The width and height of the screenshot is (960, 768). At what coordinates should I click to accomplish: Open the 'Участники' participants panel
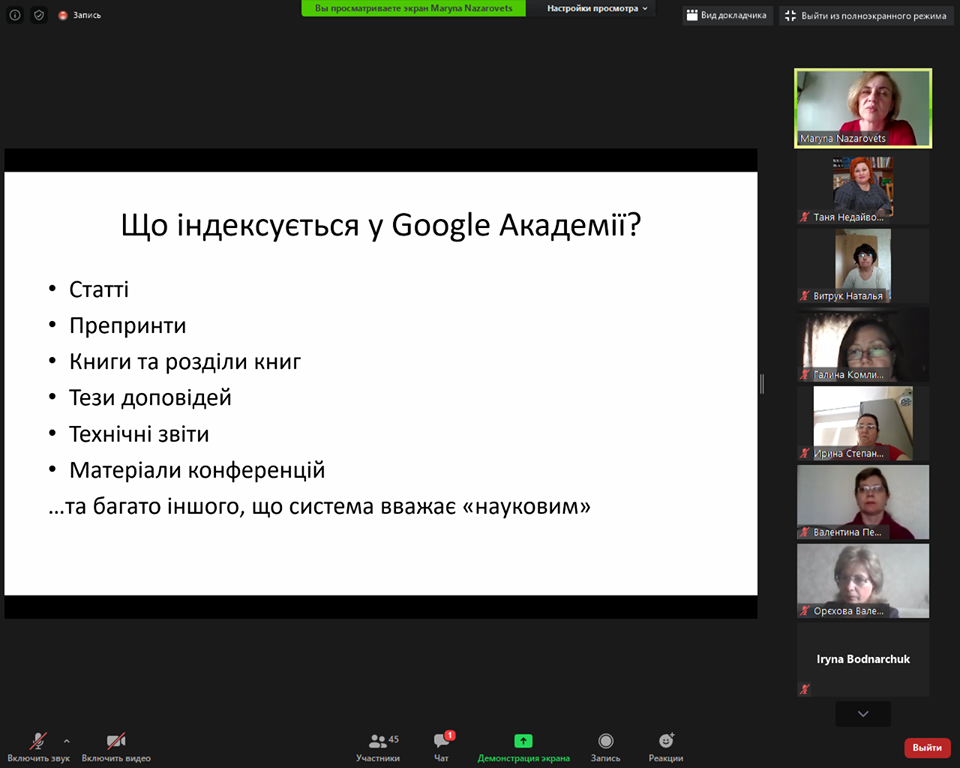(x=378, y=747)
